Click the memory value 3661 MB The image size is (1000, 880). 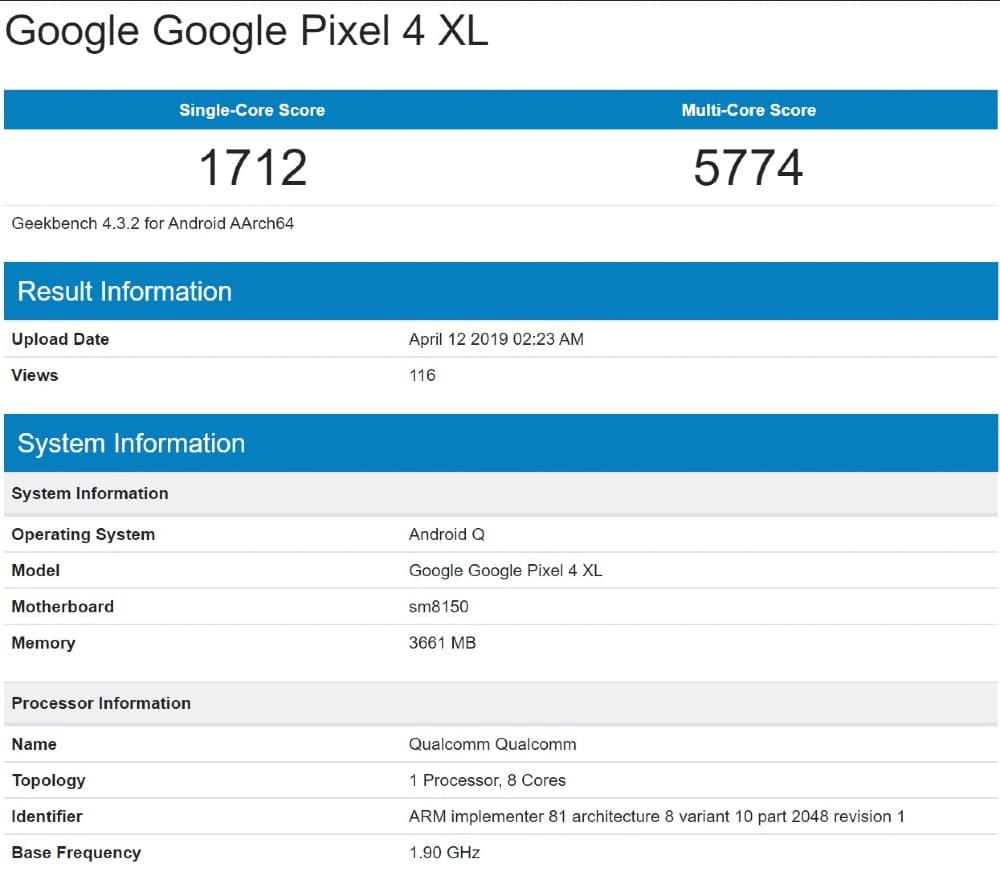(x=442, y=642)
